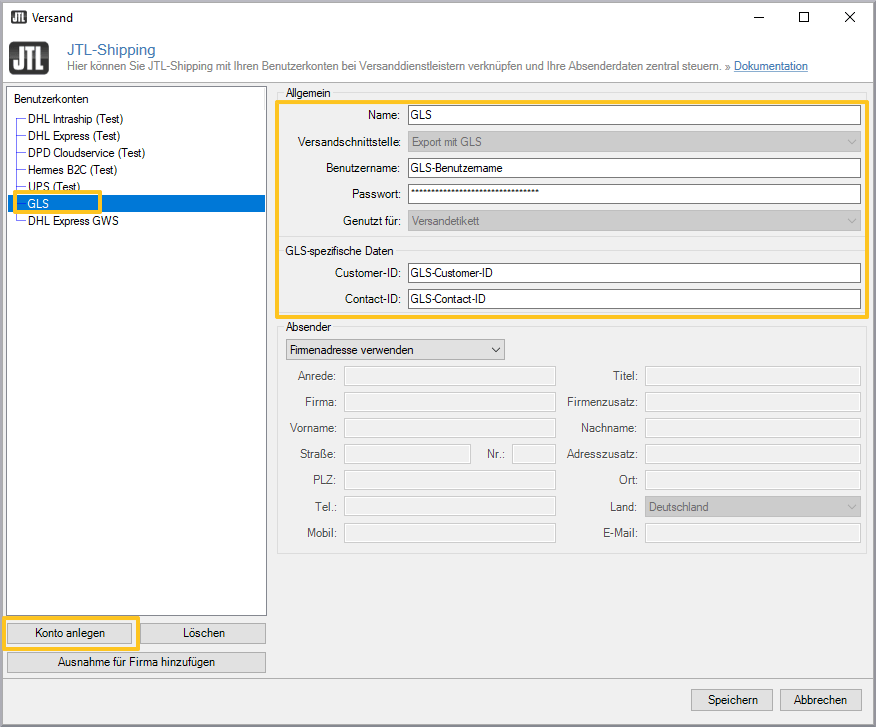Click the Löschen button
This screenshot has width=876, height=727.
pyautogui.click(x=203, y=633)
